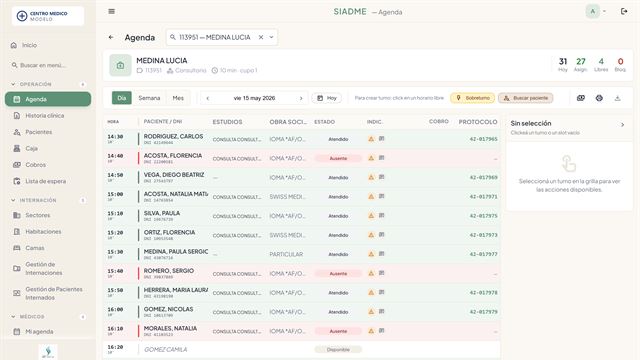The width and height of the screenshot is (640, 360).
Task: Open the hamburger menu icon
Action: pos(111,11)
